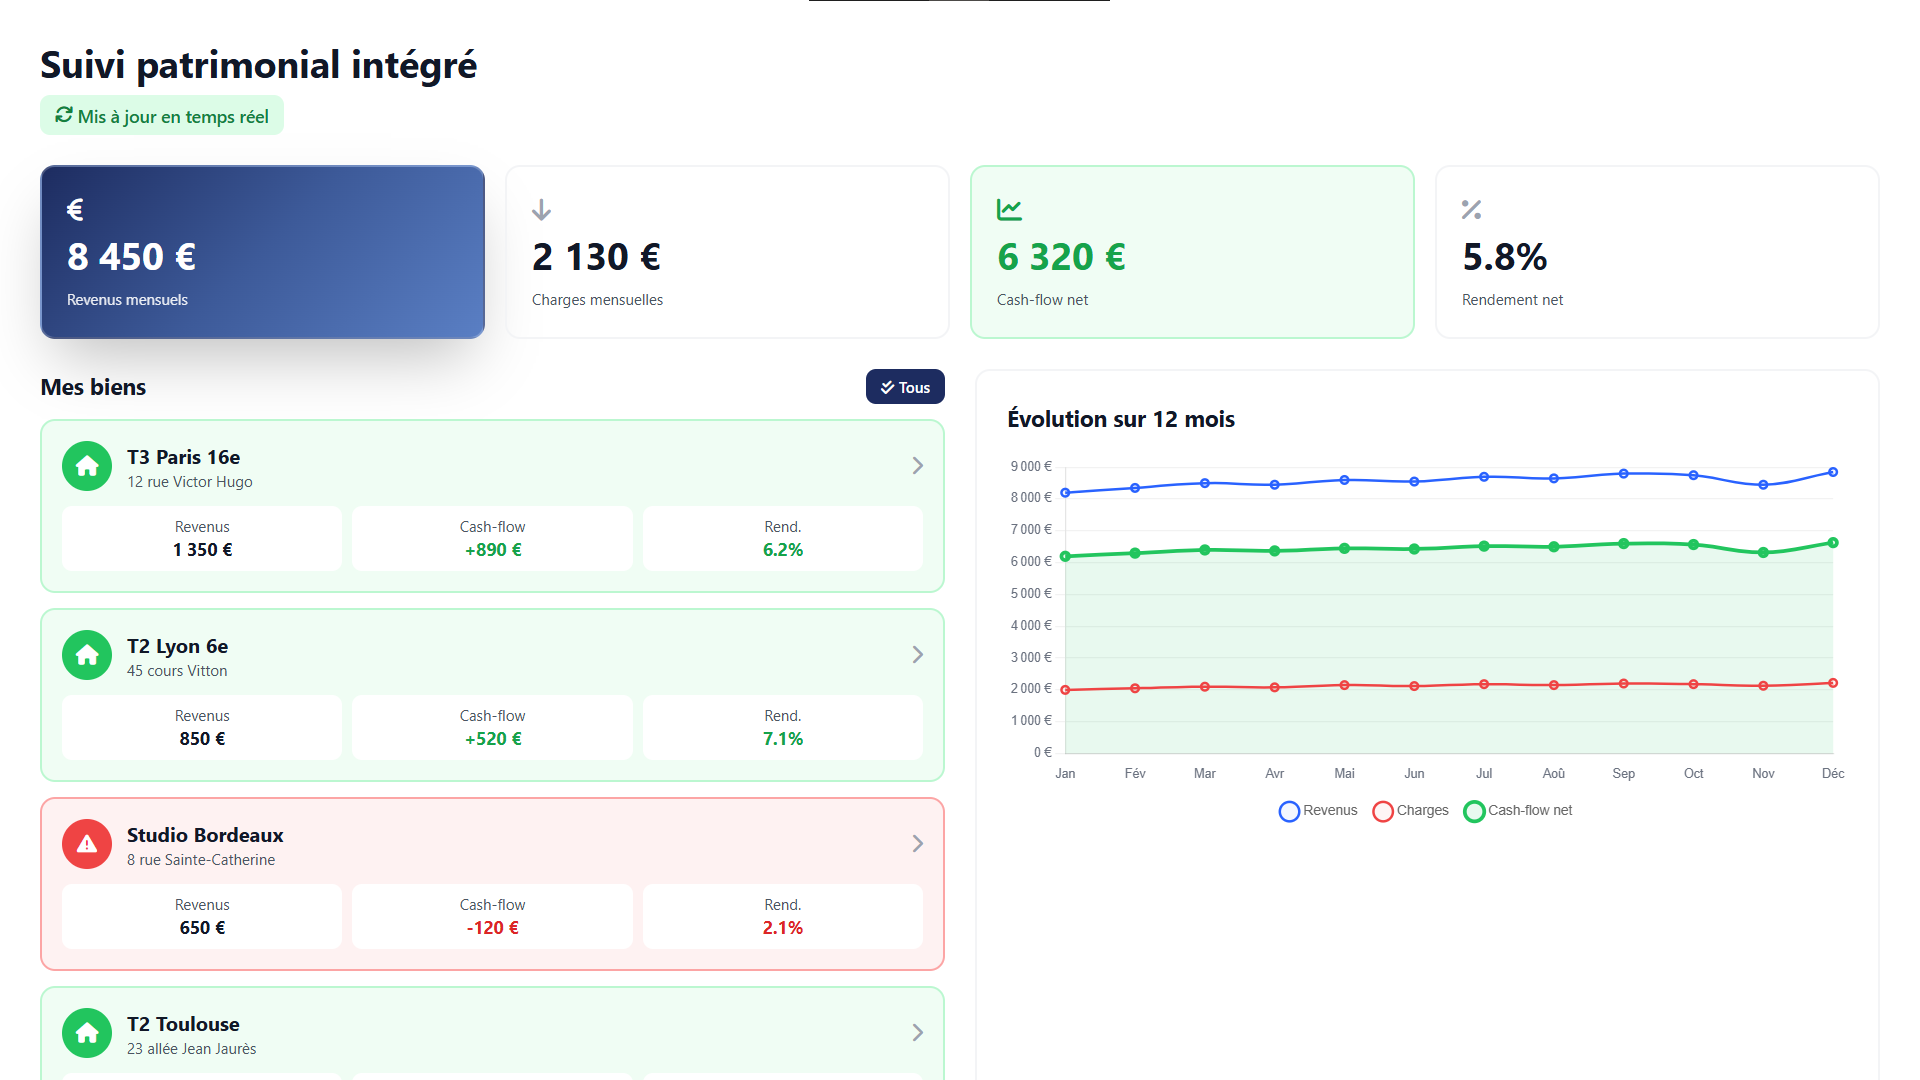Image resolution: width=1920 pixels, height=1080 pixels.
Task: Click the euro icon in Revenus mensuels card
Action: pyautogui.click(x=75, y=210)
